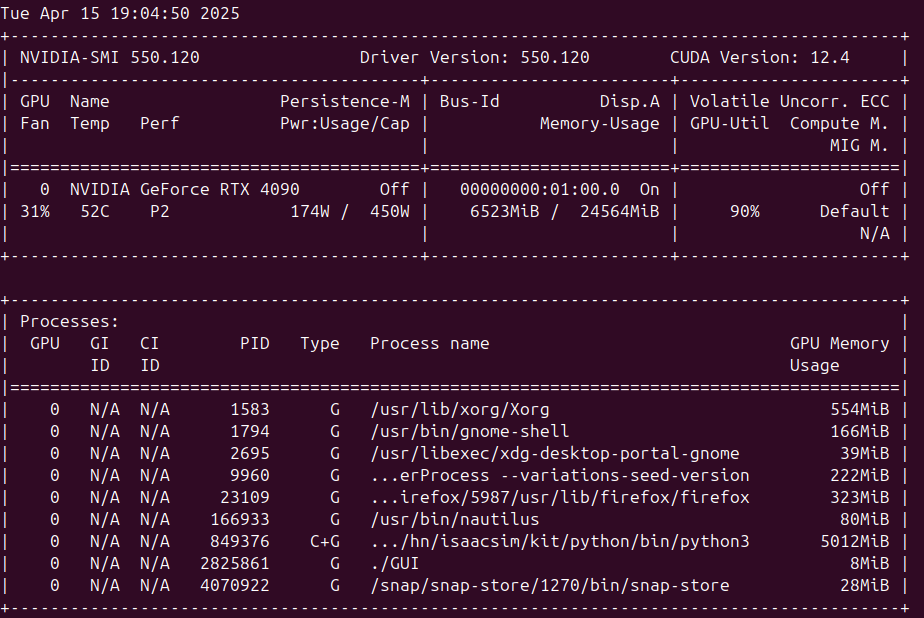
Task: Click the NVIDIA-SMI 550.120 version text
Action: pos(110,58)
